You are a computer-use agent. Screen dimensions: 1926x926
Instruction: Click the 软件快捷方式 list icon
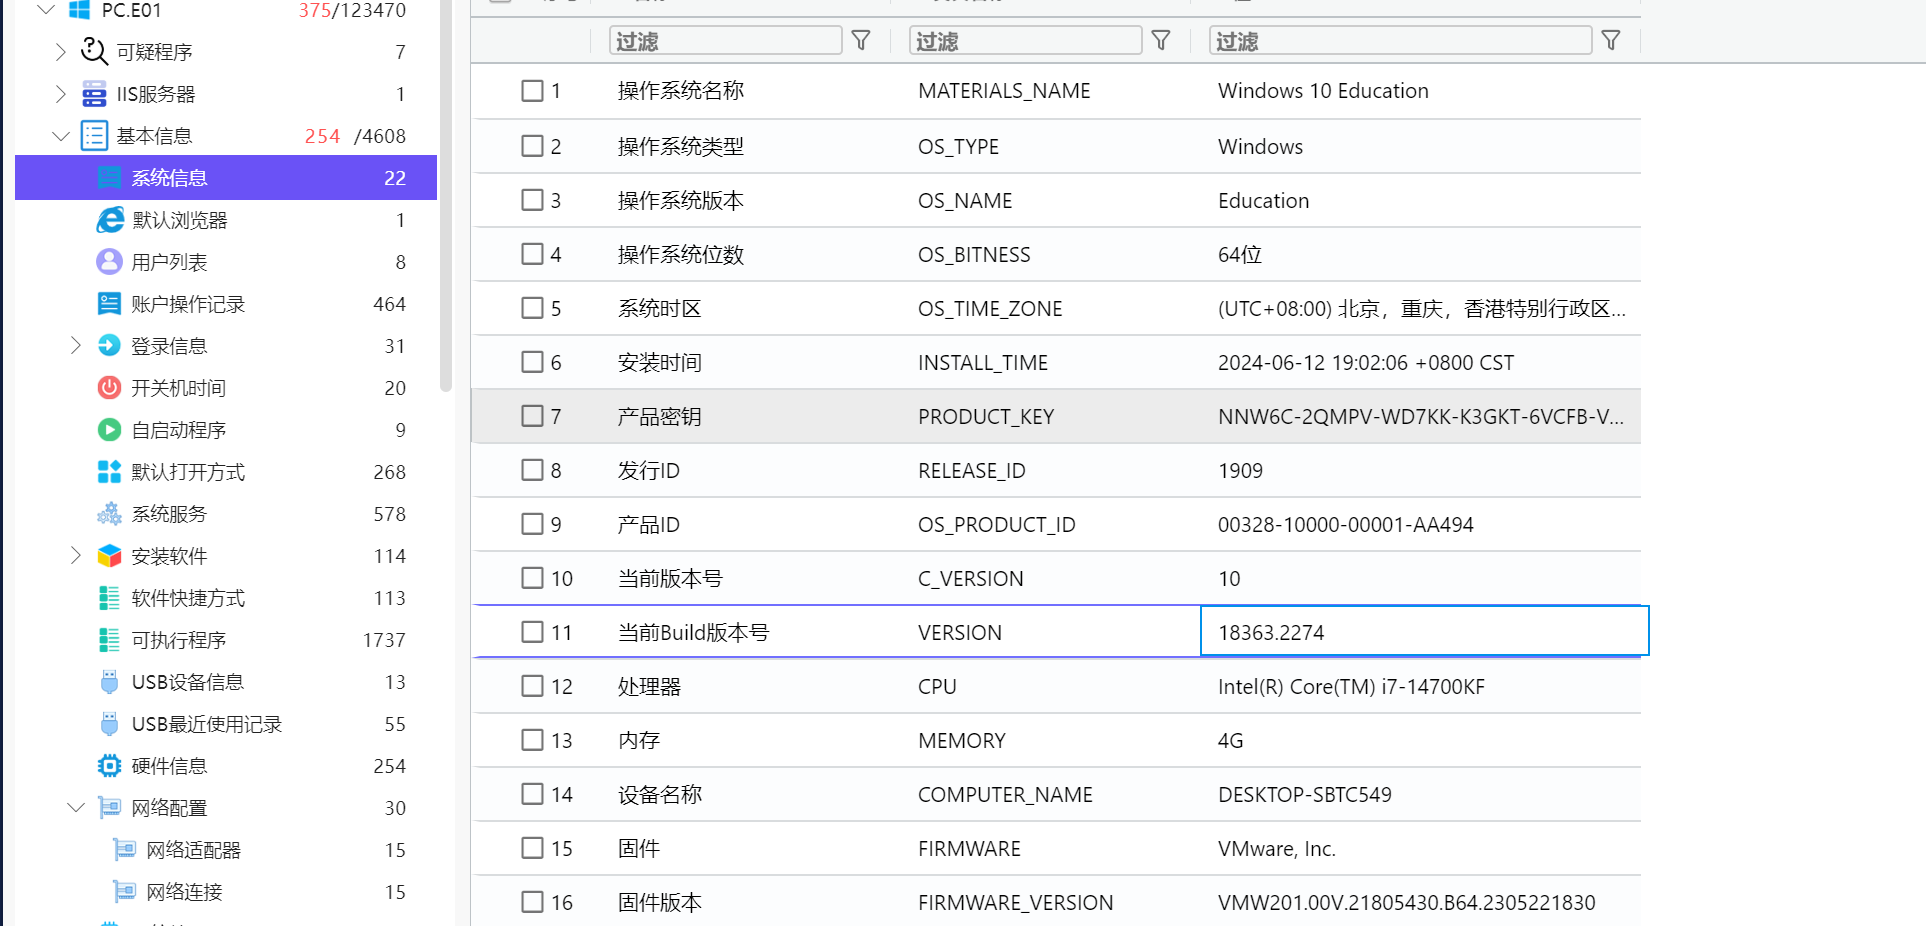[109, 597]
